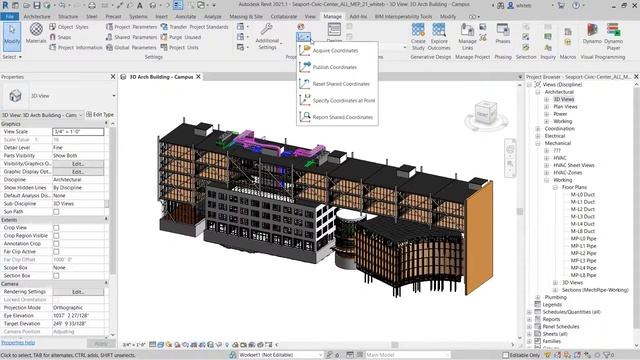Toggle Crop Region Visible checkbox
This screenshot has width=640, height=360.
click(56, 236)
